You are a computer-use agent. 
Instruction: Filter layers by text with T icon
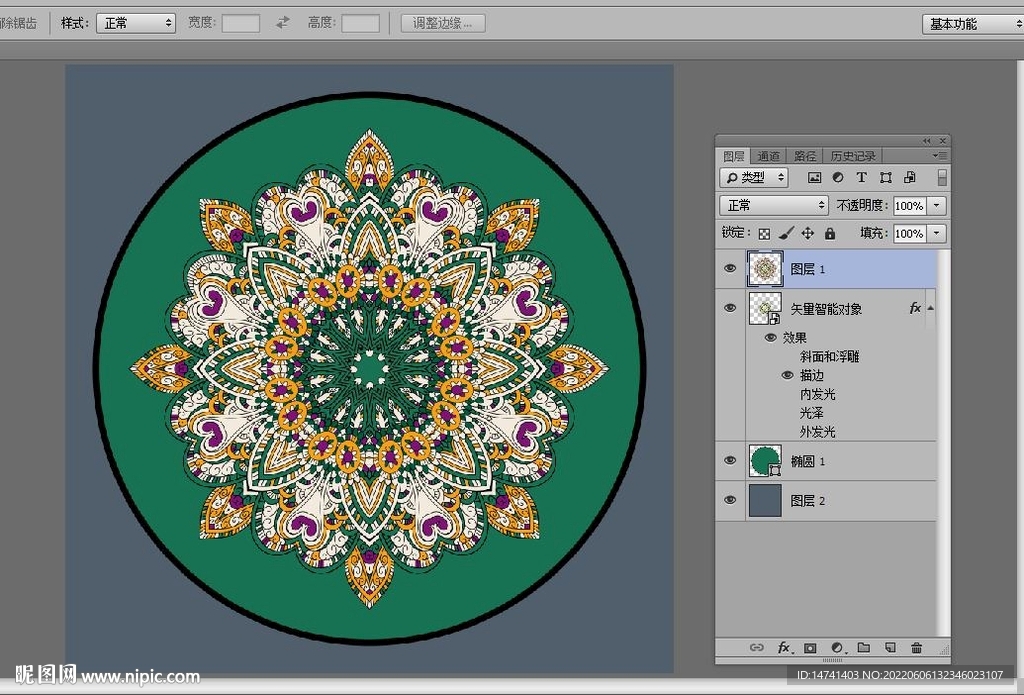click(861, 178)
